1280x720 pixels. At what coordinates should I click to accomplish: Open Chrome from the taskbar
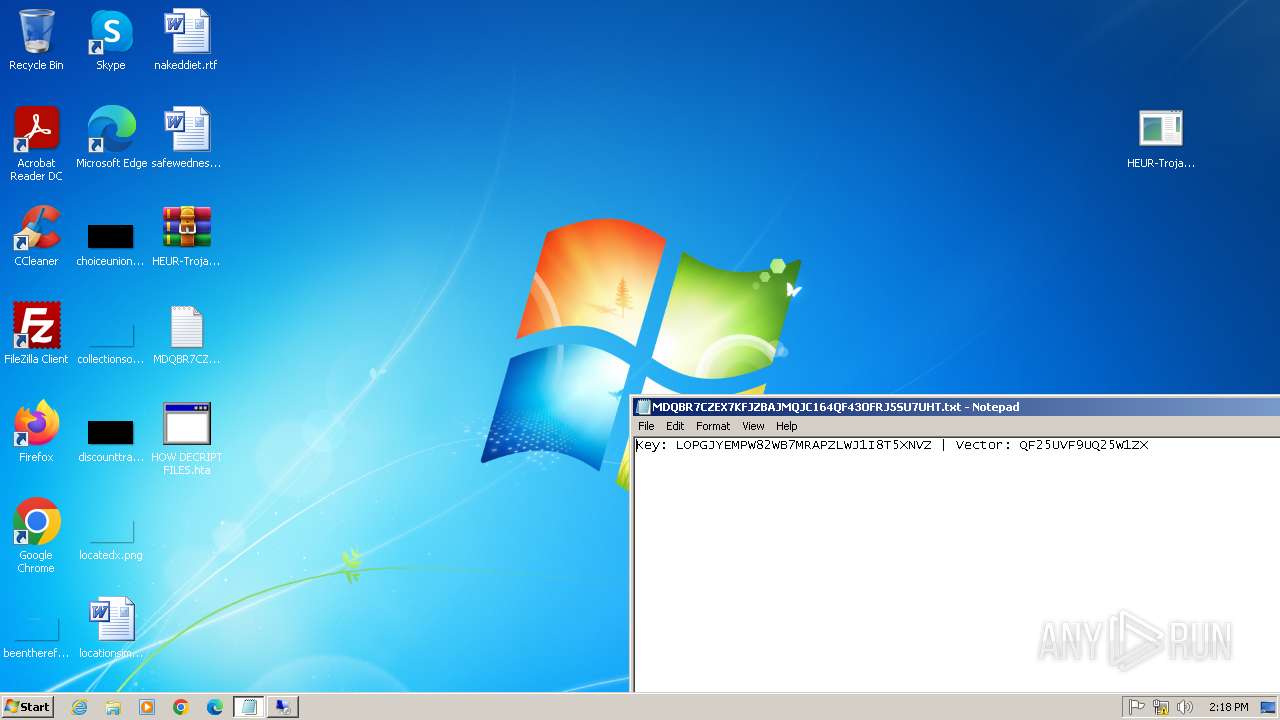click(181, 707)
